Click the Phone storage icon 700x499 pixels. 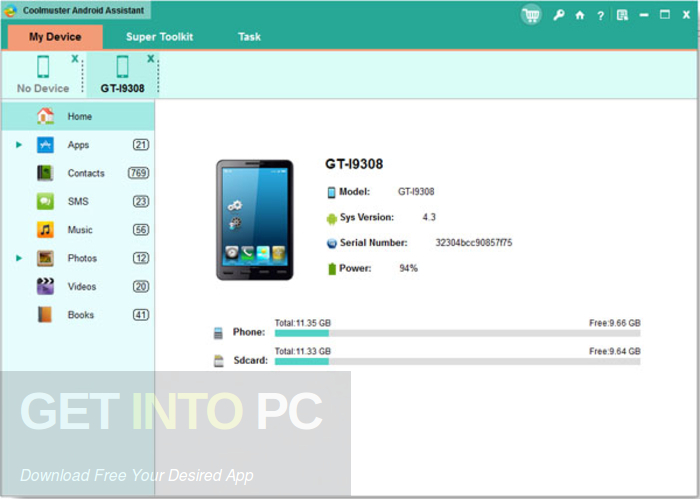click(x=218, y=333)
